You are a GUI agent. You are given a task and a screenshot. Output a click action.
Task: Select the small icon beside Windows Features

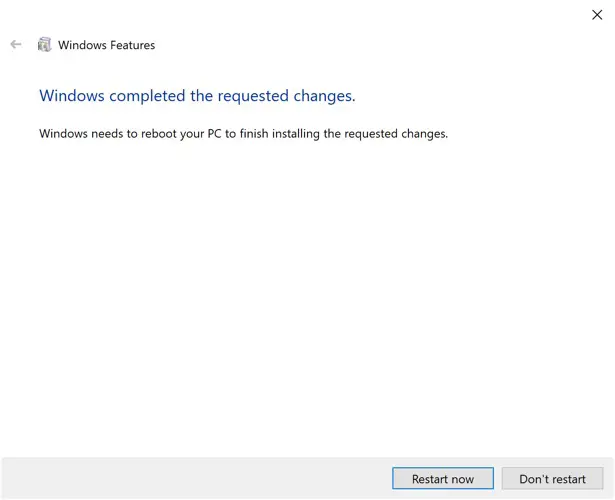pyautogui.click(x=44, y=45)
